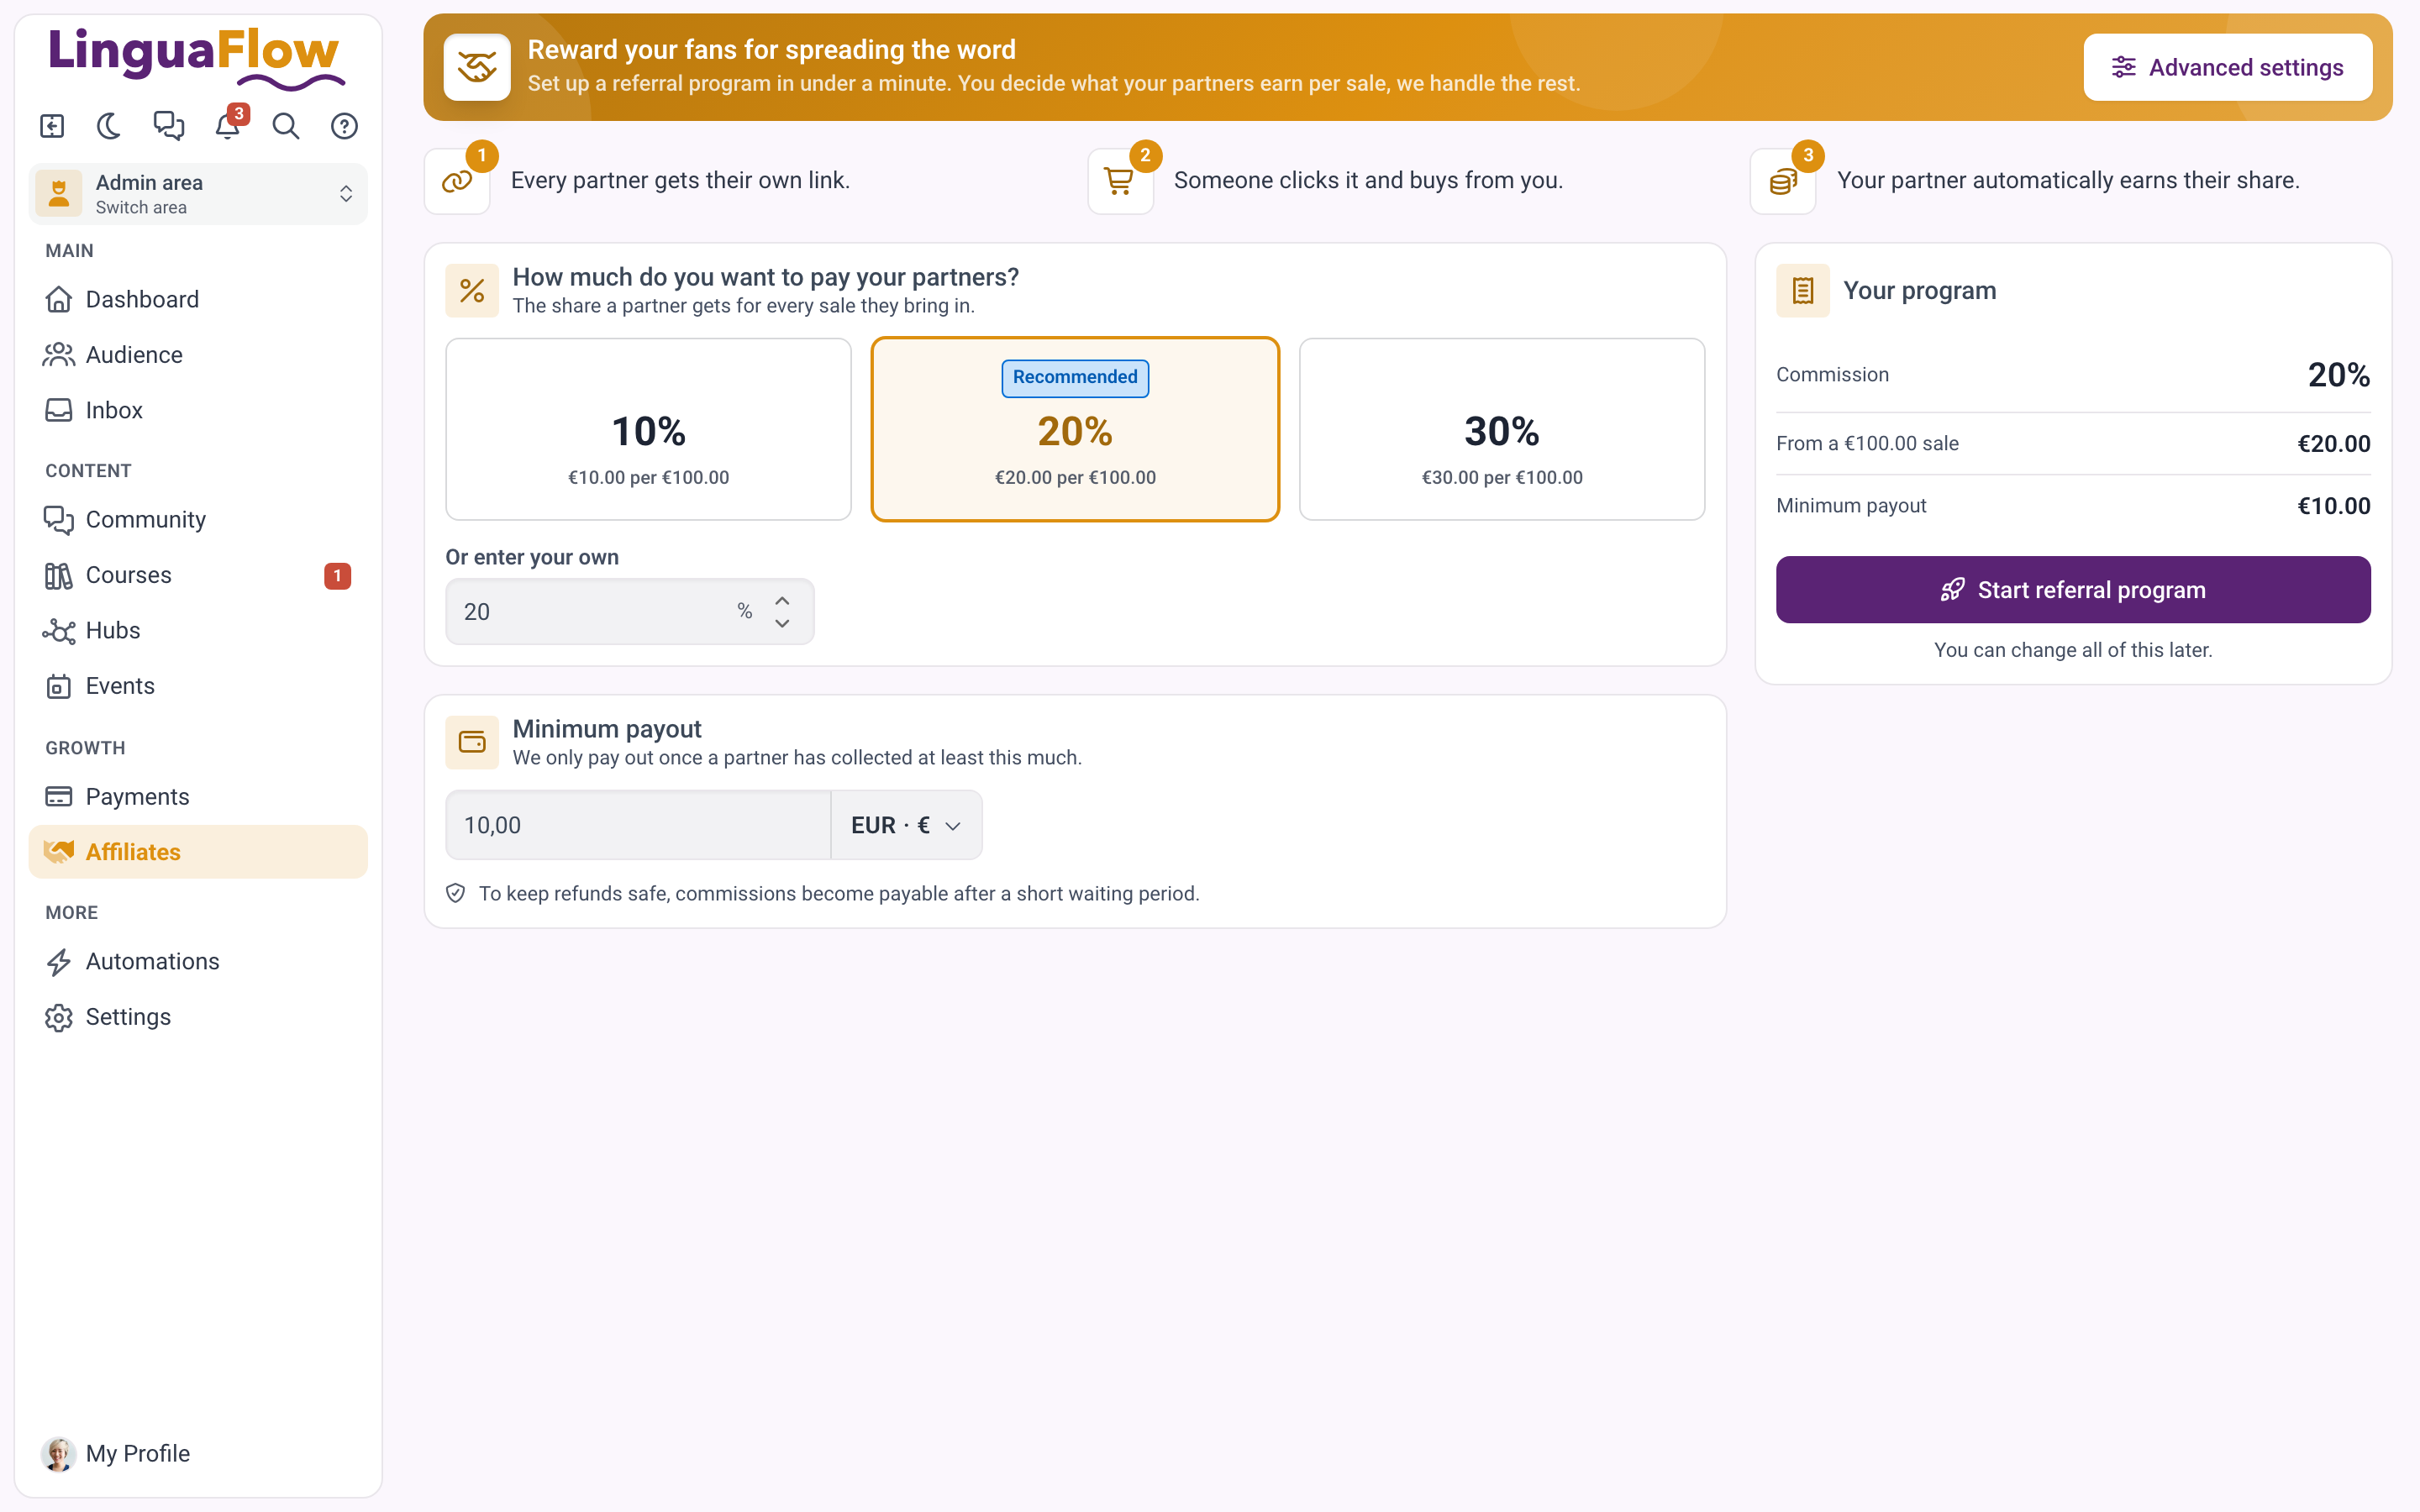The height and width of the screenshot is (1512, 2420).
Task: Toggle dark mode with the moon icon
Action: pos(109,126)
